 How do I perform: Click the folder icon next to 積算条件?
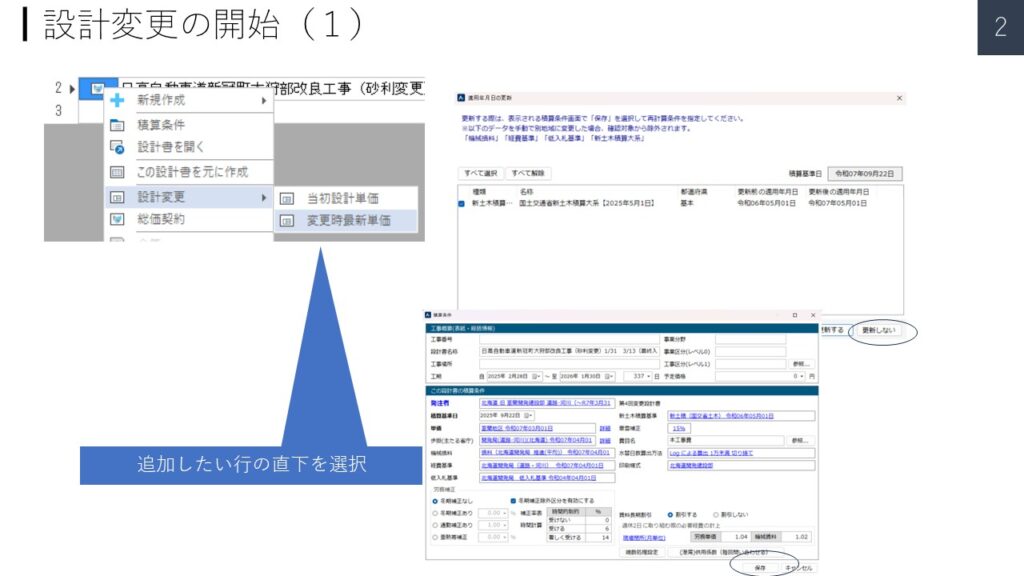click(x=117, y=125)
